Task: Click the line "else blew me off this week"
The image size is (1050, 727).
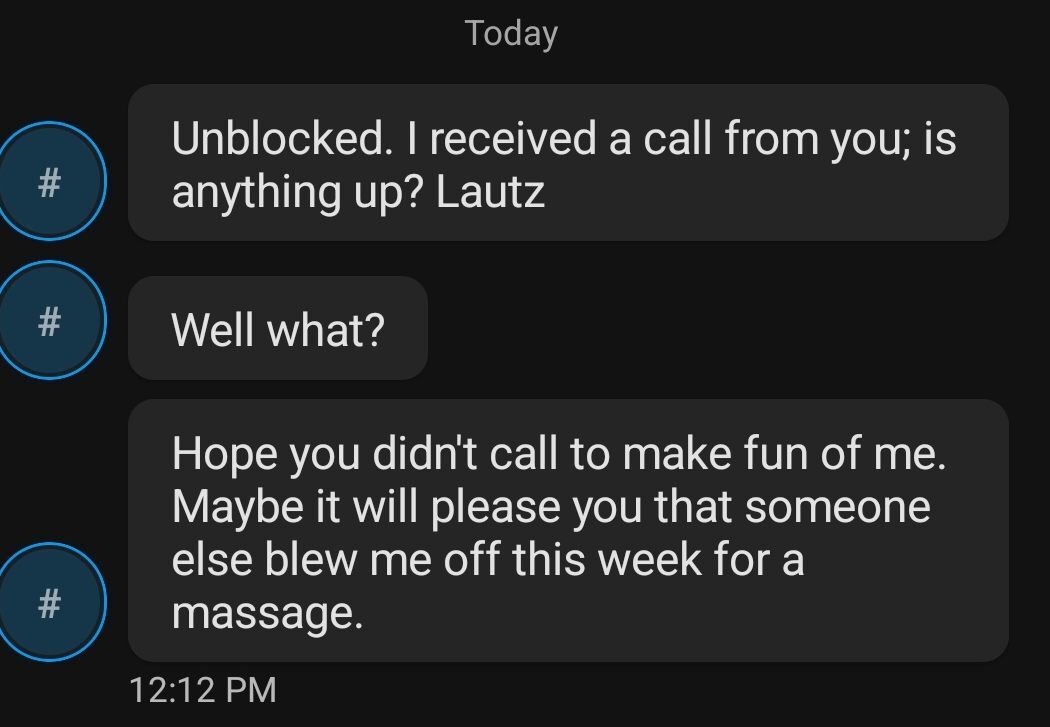Action: click(487, 559)
